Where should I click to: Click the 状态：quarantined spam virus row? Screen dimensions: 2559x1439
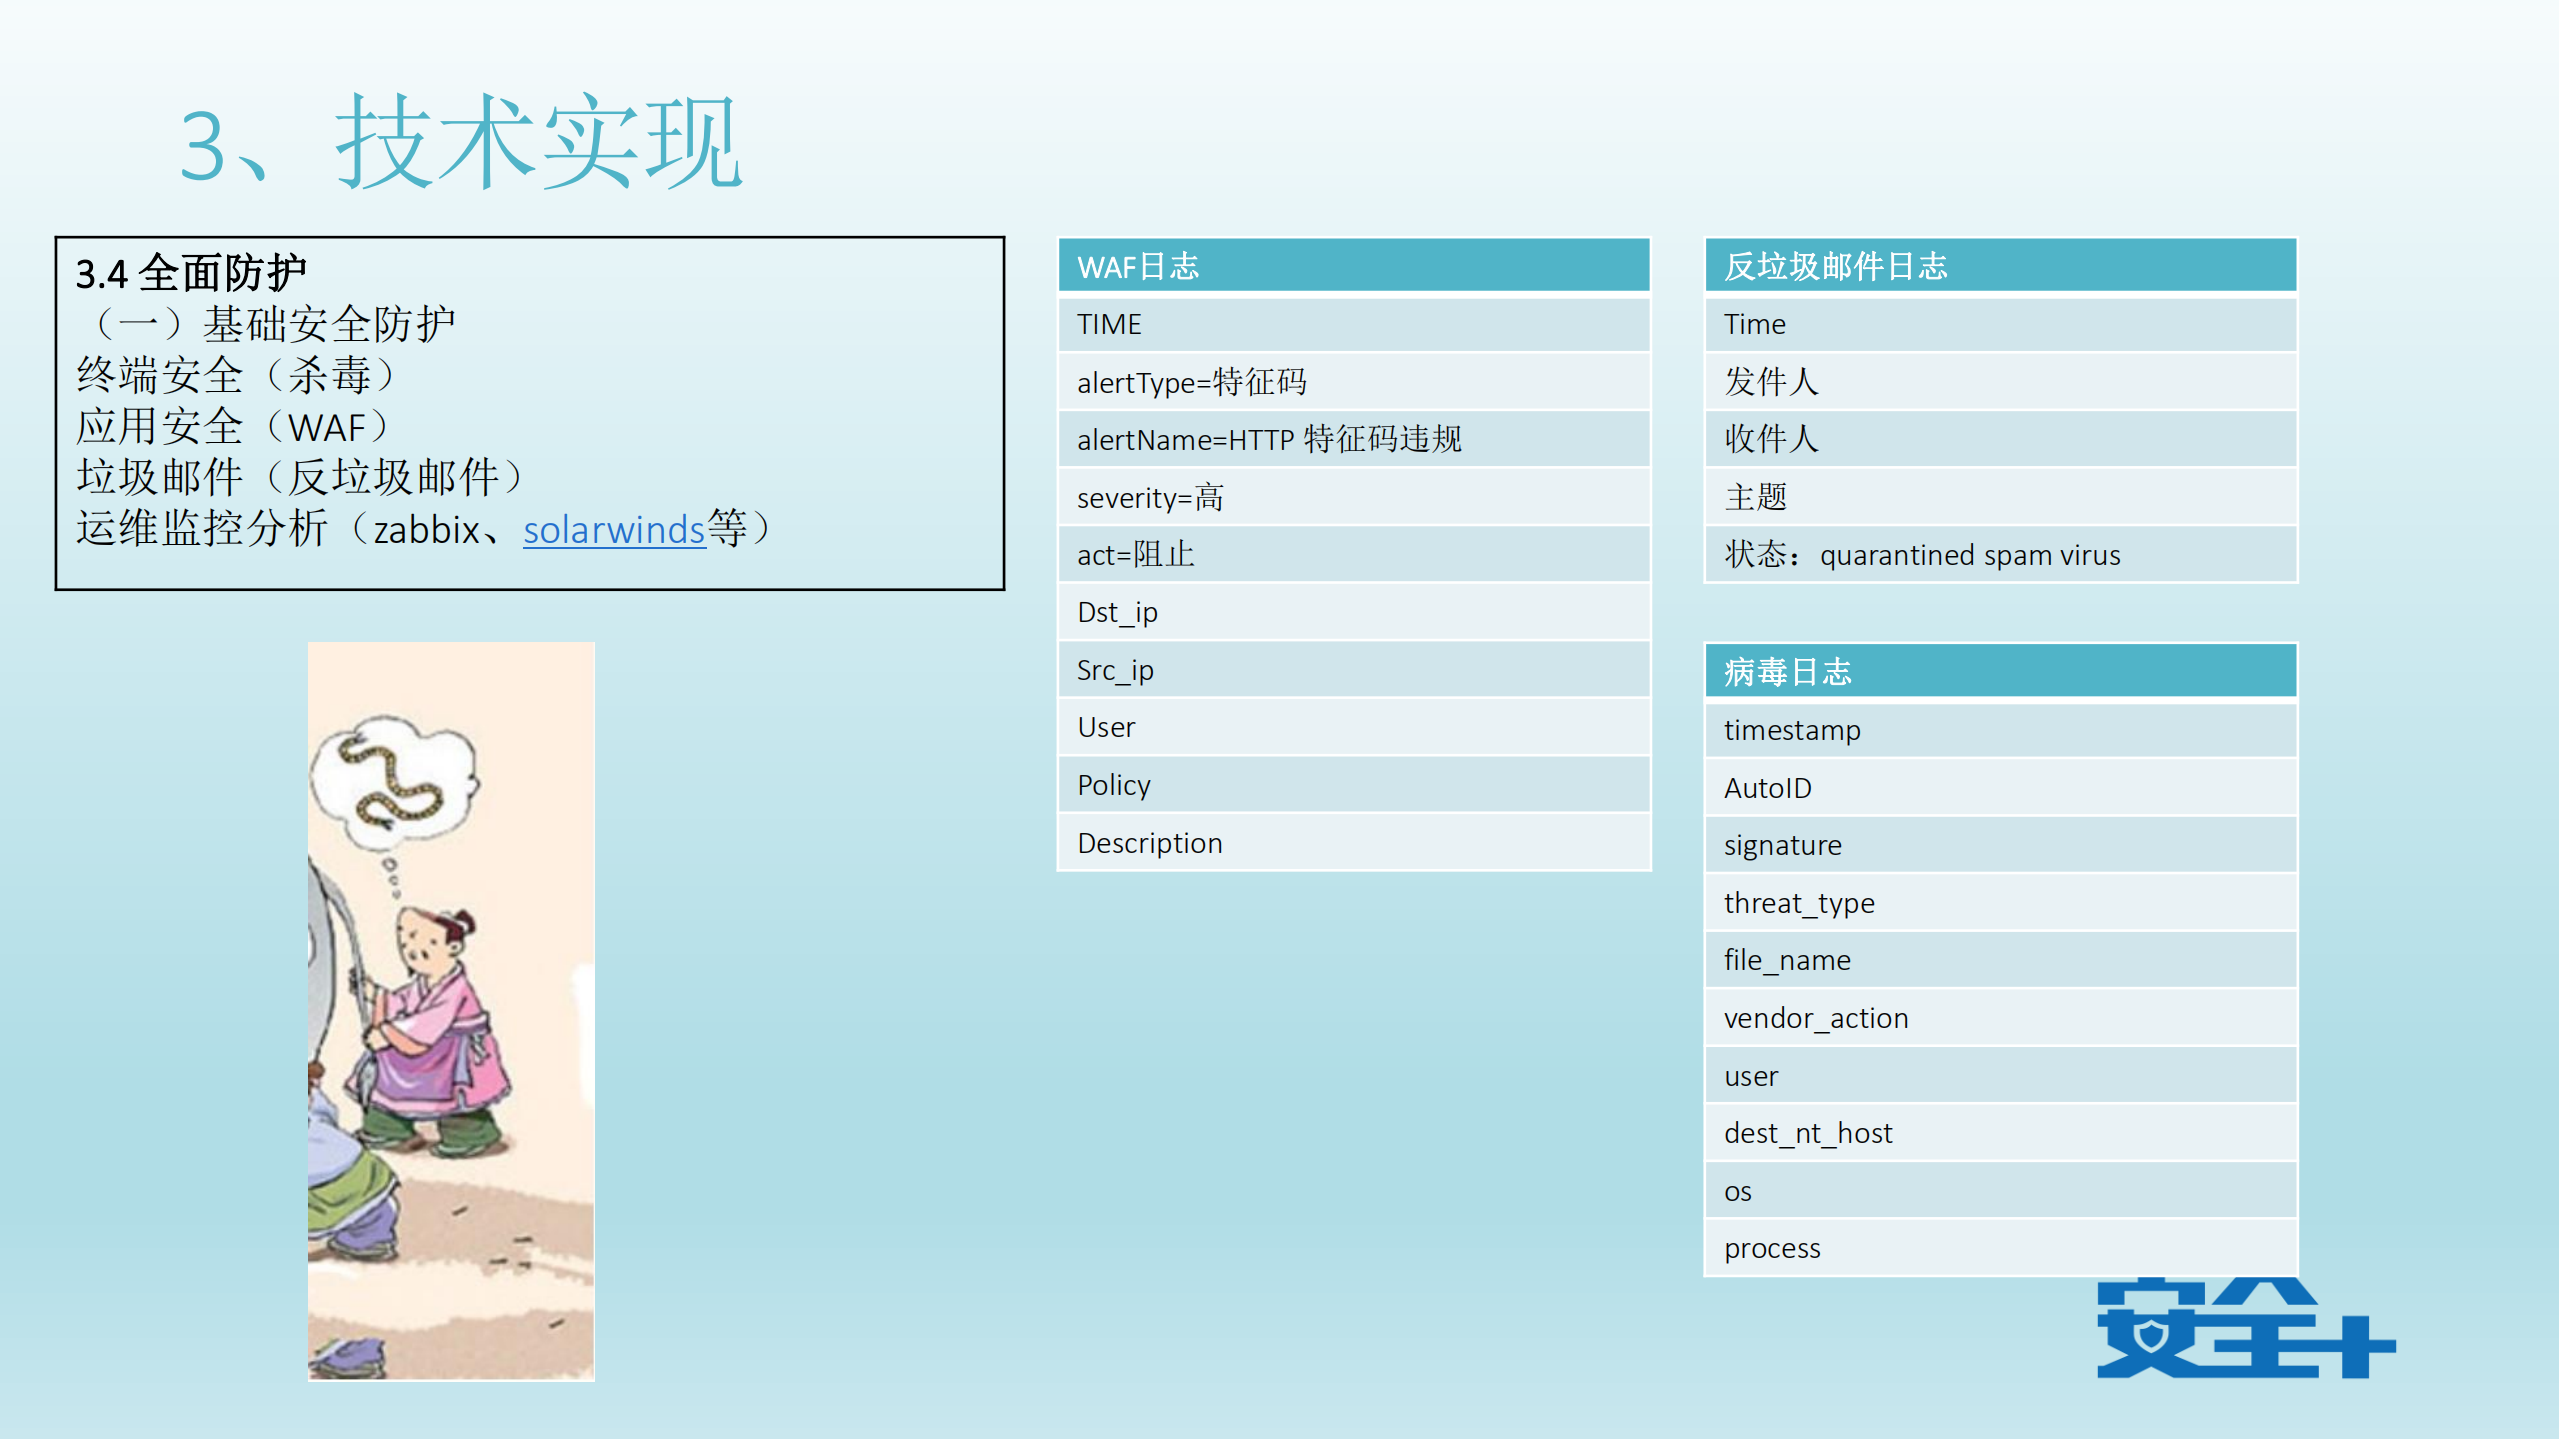[x=2000, y=555]
